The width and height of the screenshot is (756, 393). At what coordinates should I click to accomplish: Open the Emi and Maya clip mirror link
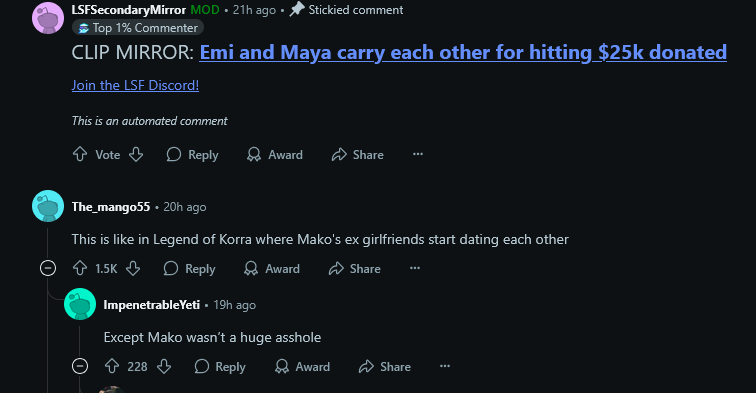[x=463, y=53]
